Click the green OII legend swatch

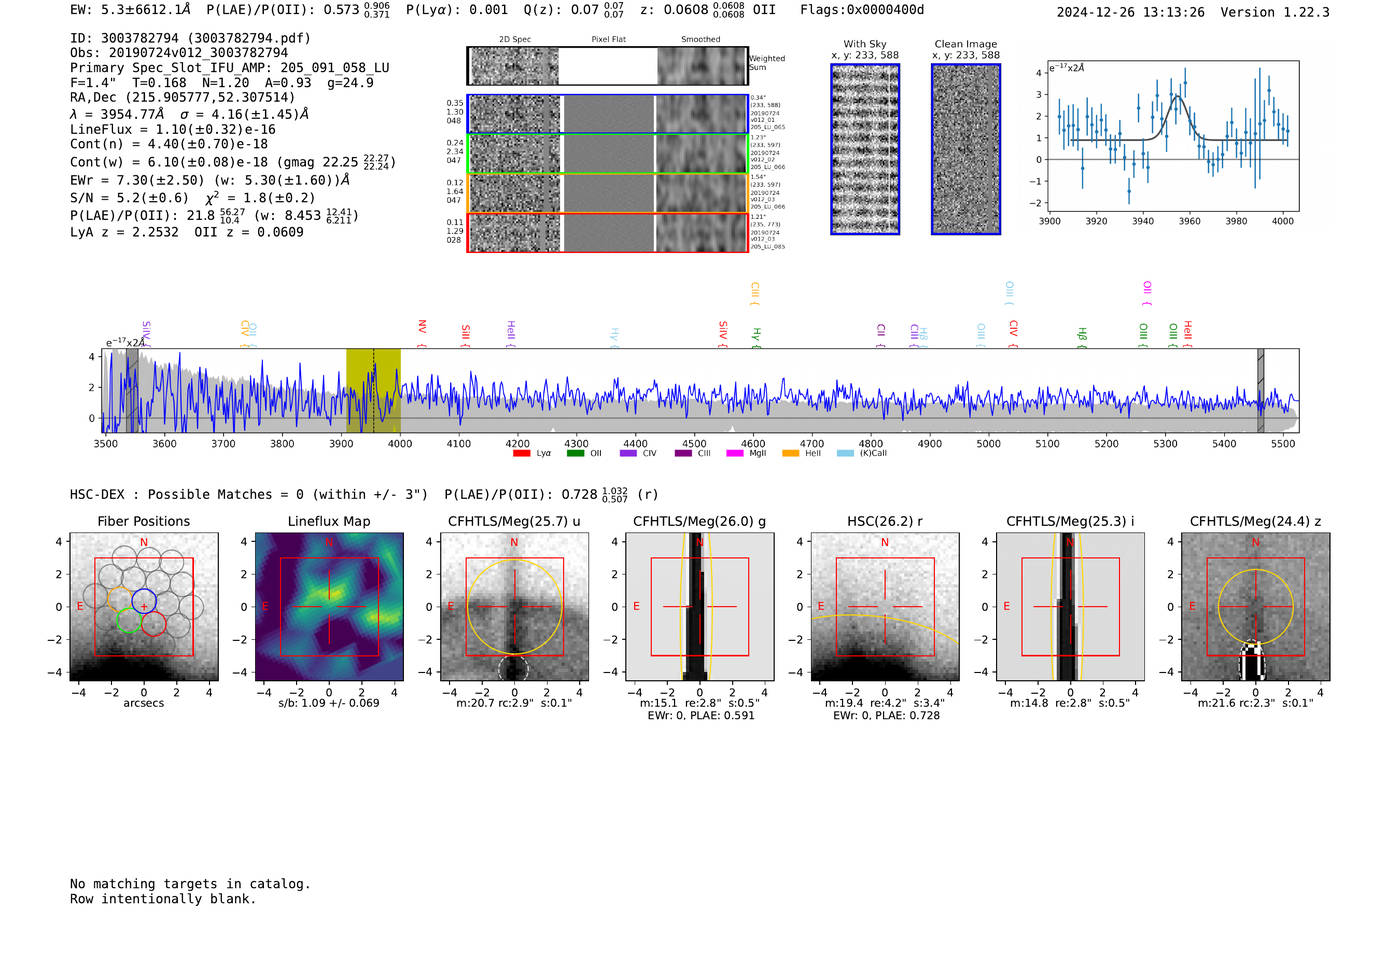click(x=575, y=453)
